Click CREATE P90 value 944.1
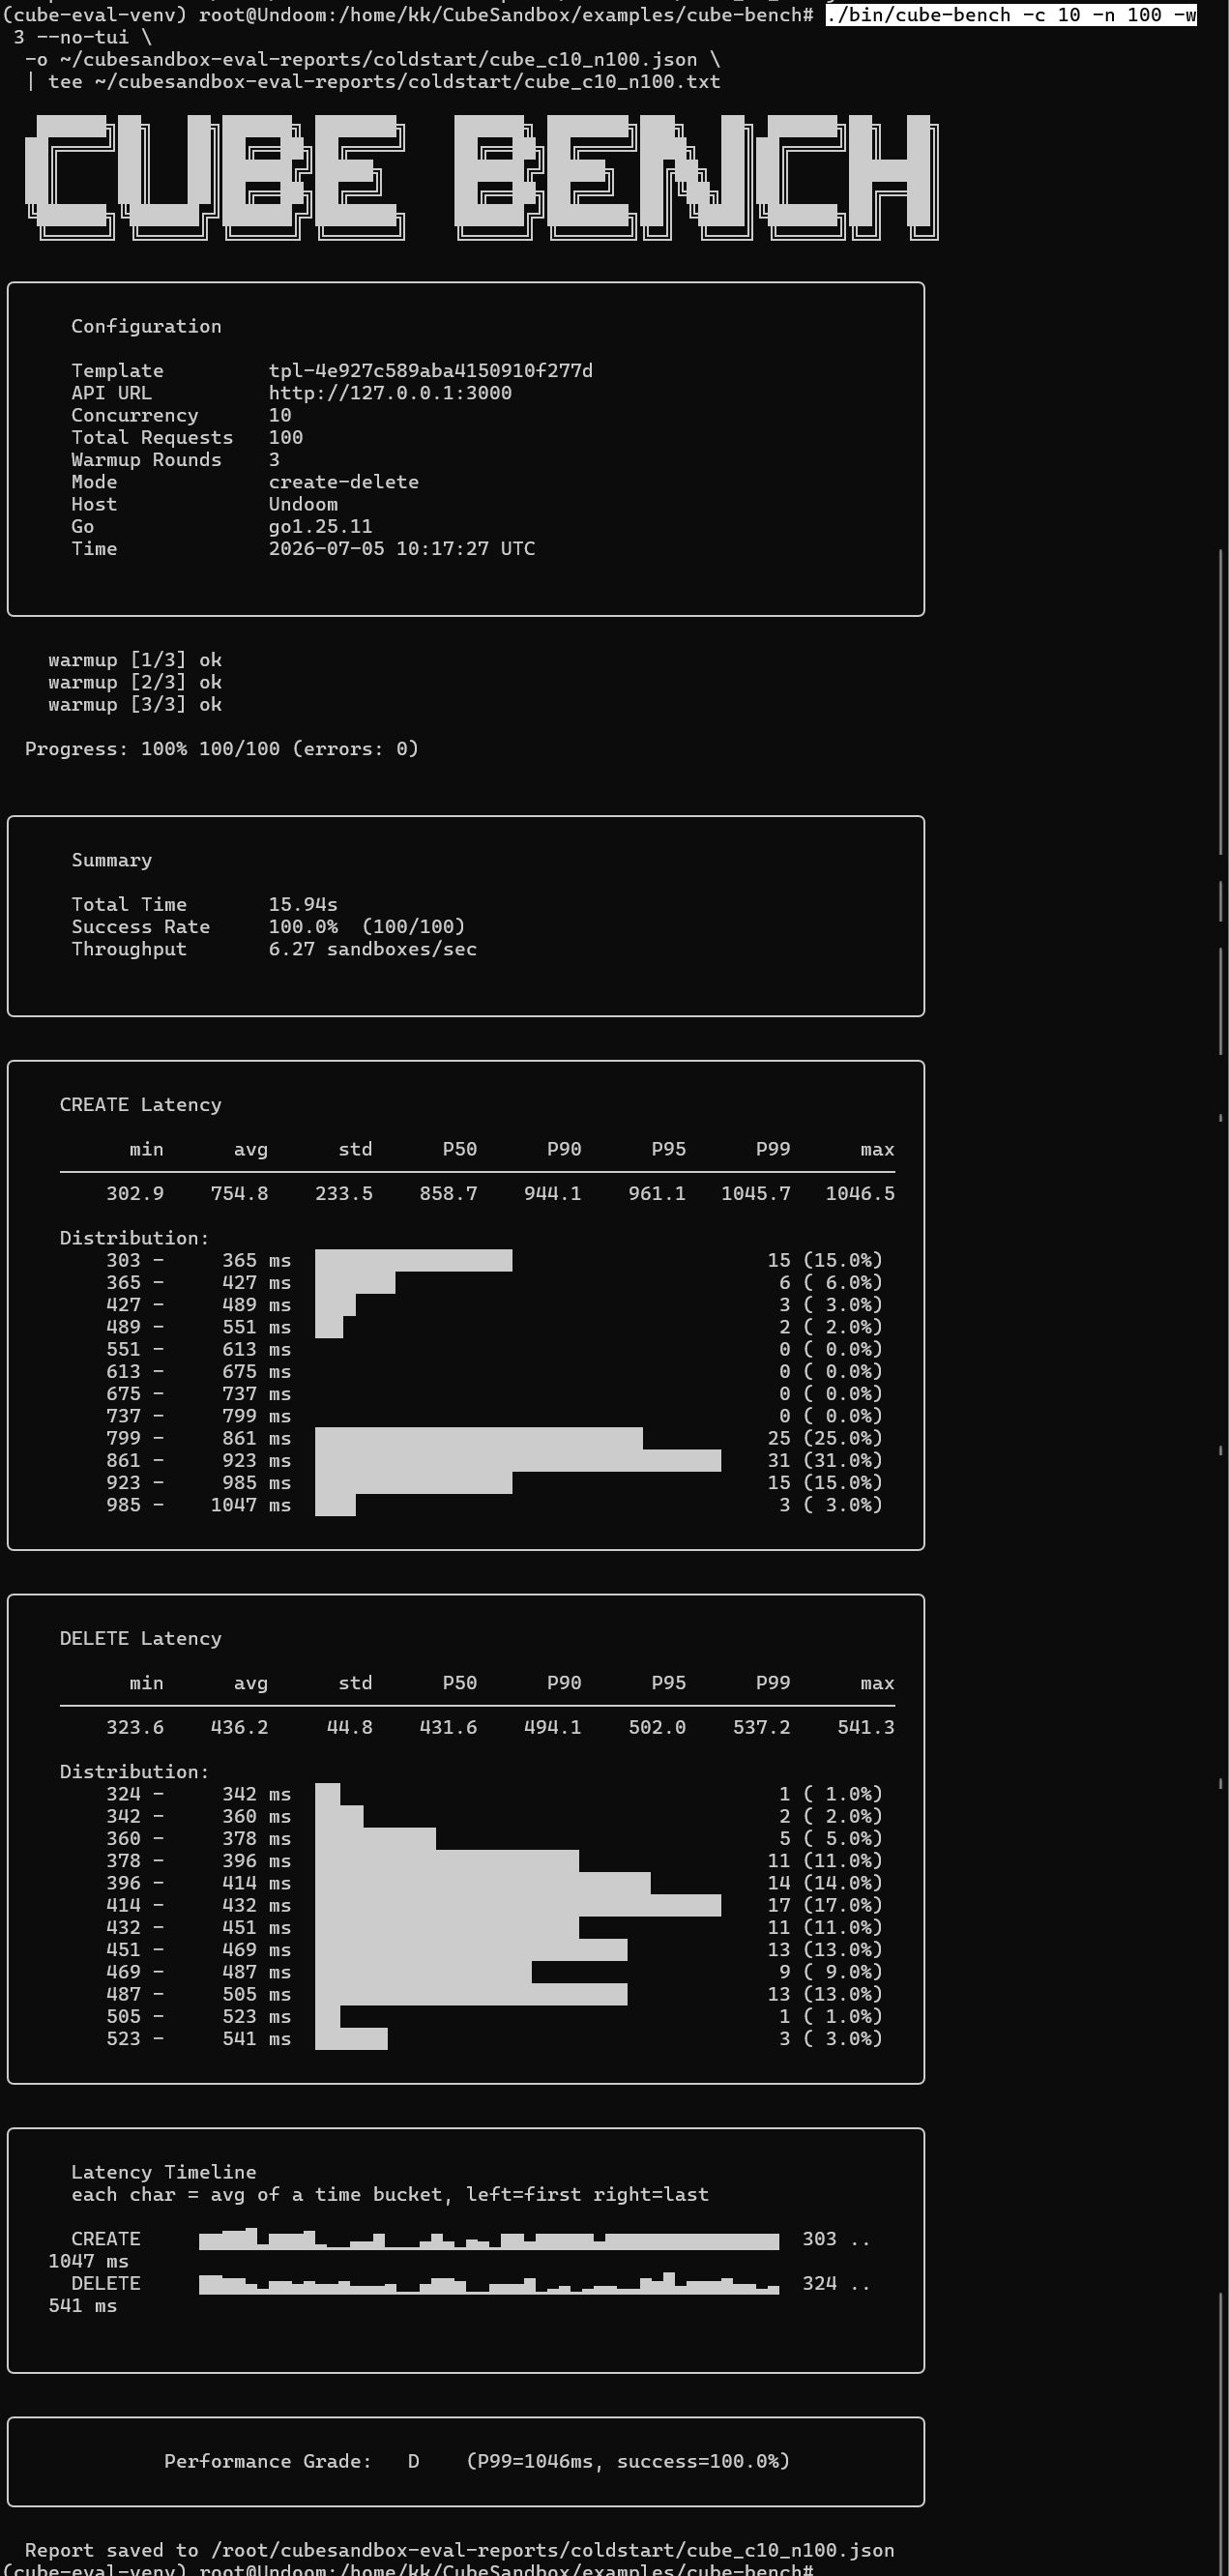Screen dimensions: 1229x2576 click(552, 1193)
